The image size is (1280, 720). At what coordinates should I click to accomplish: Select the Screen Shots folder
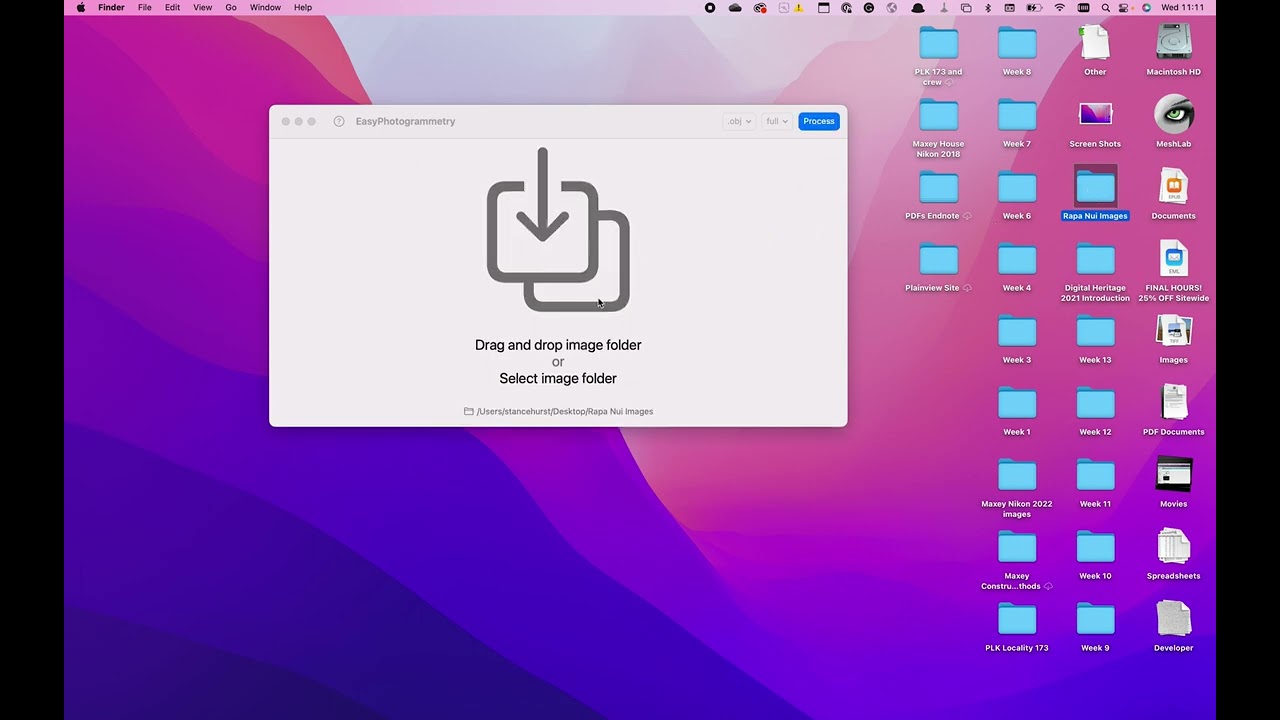(1095, 113)
